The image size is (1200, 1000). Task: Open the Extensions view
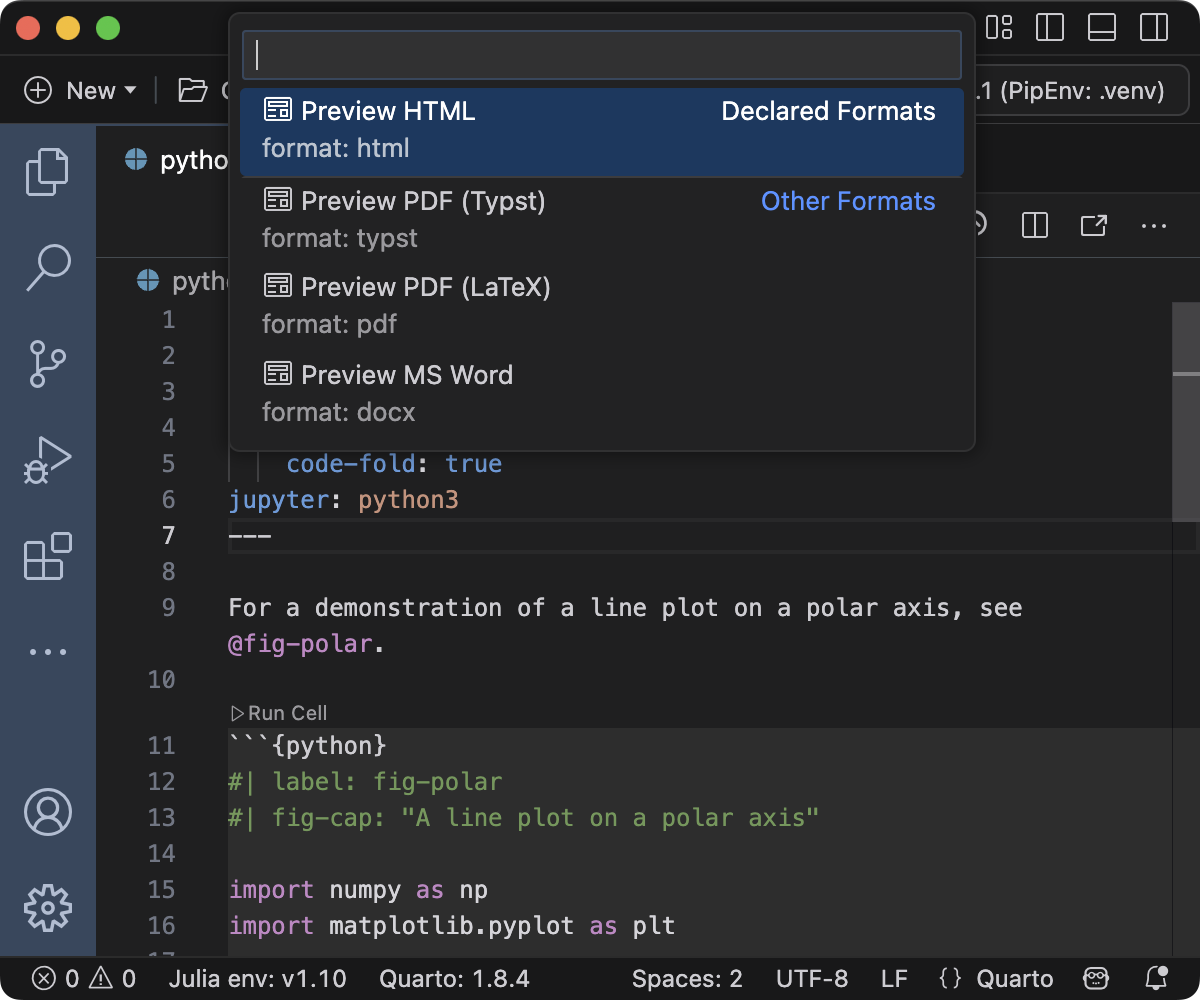click(48, 557)
